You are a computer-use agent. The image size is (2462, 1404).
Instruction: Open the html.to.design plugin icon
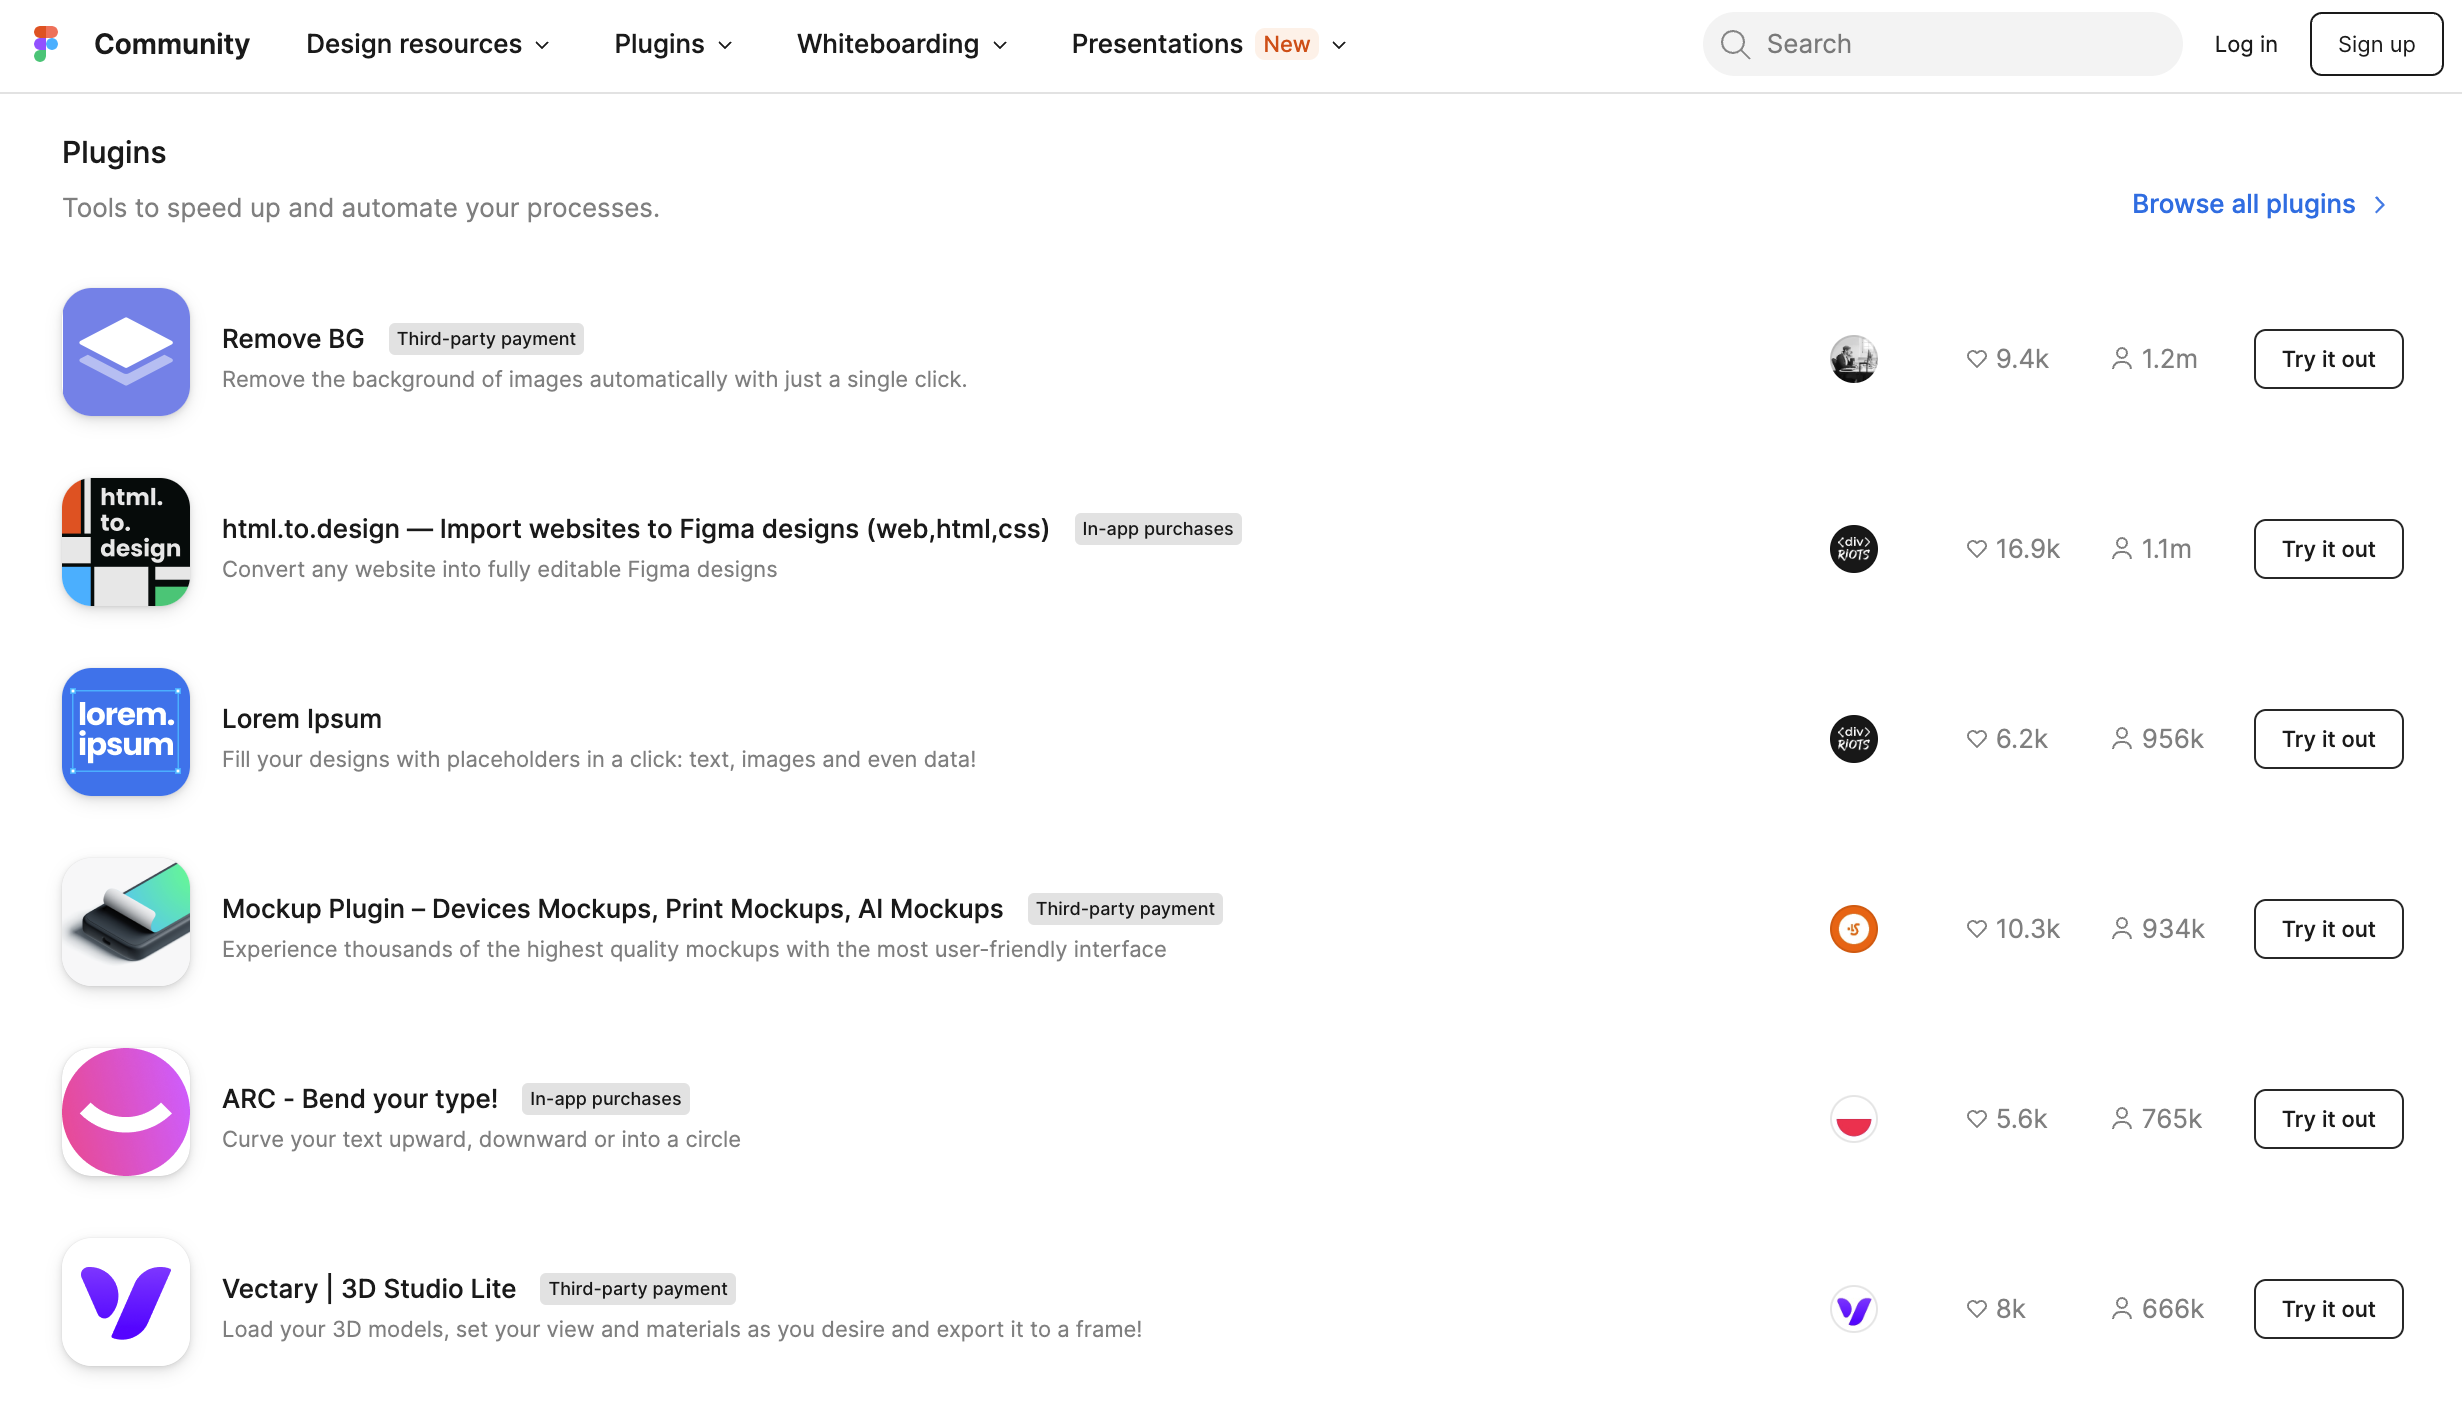click(x=126, y=542)
